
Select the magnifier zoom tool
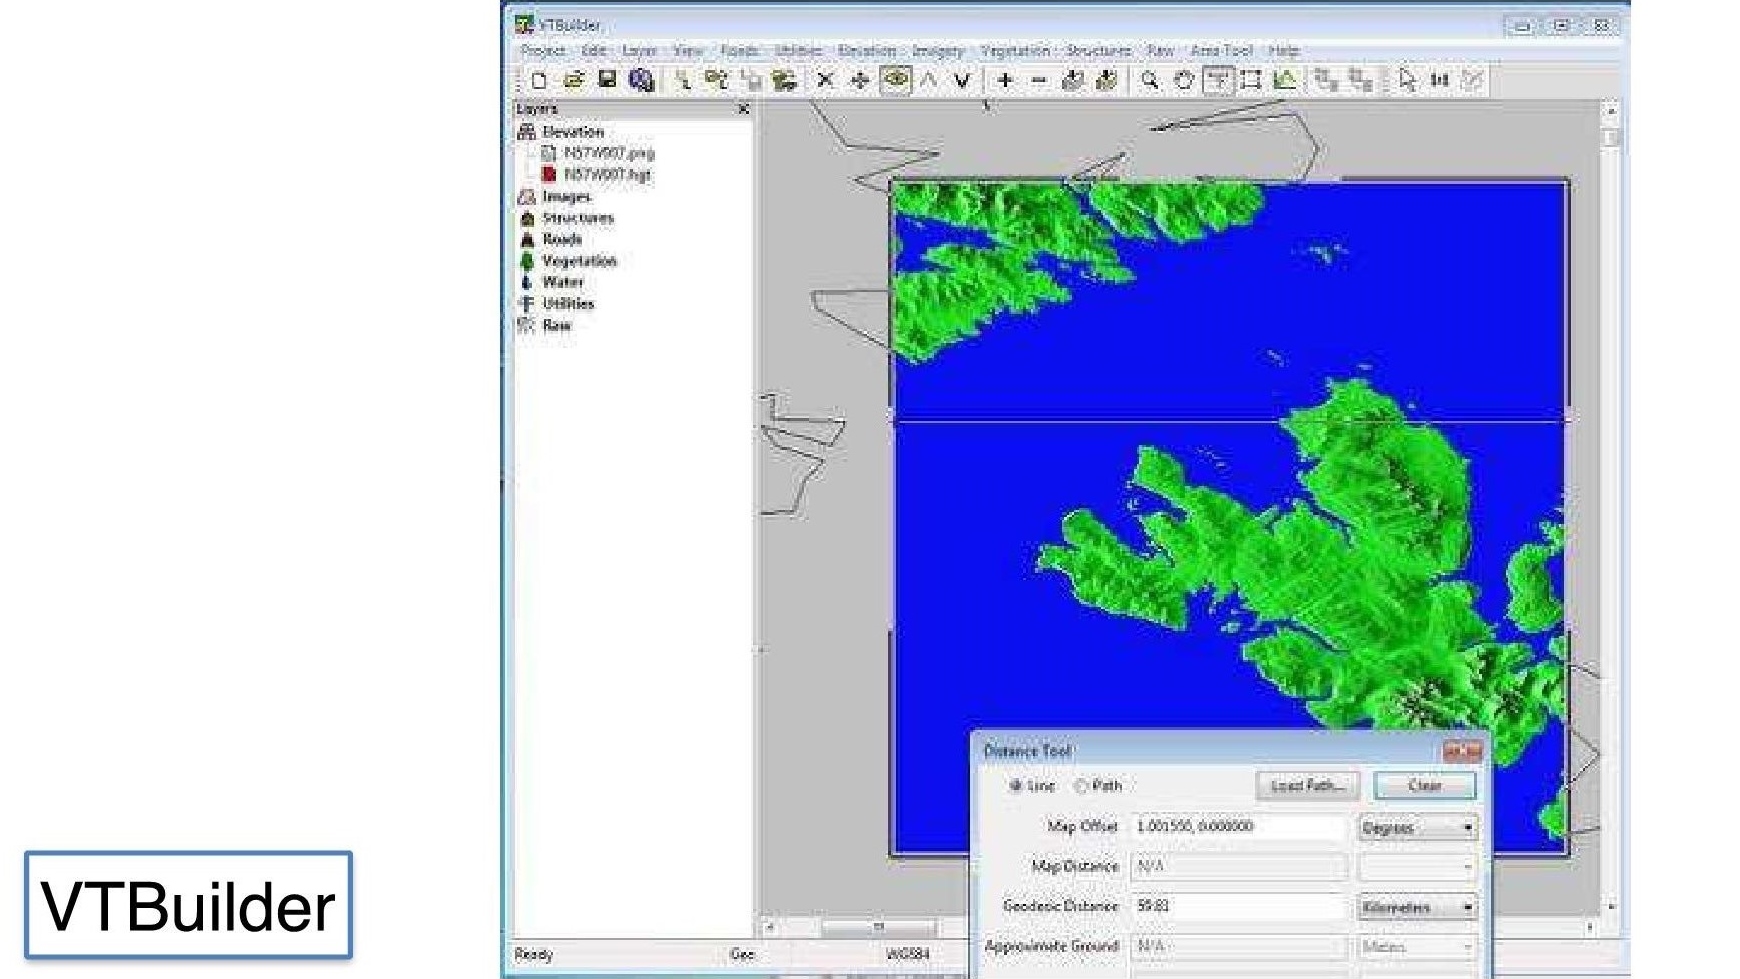[x=1150, y=80]
